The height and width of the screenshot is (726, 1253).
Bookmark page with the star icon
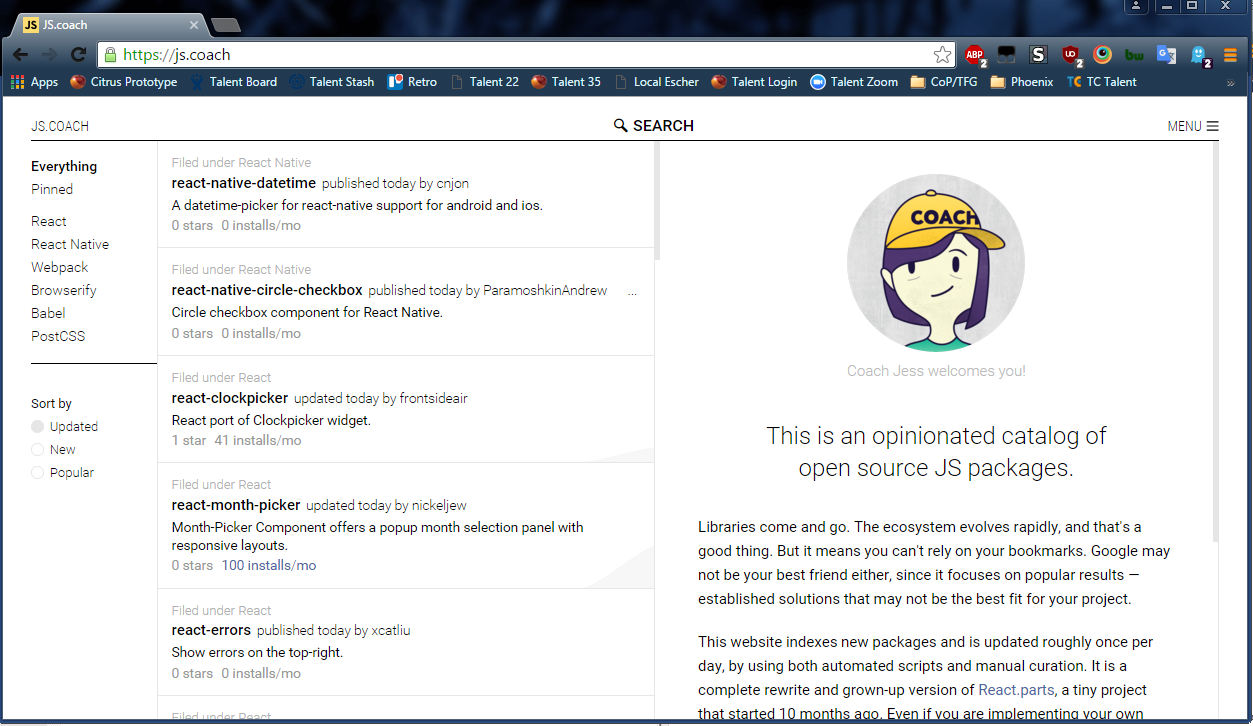click(x=942, y=55)
